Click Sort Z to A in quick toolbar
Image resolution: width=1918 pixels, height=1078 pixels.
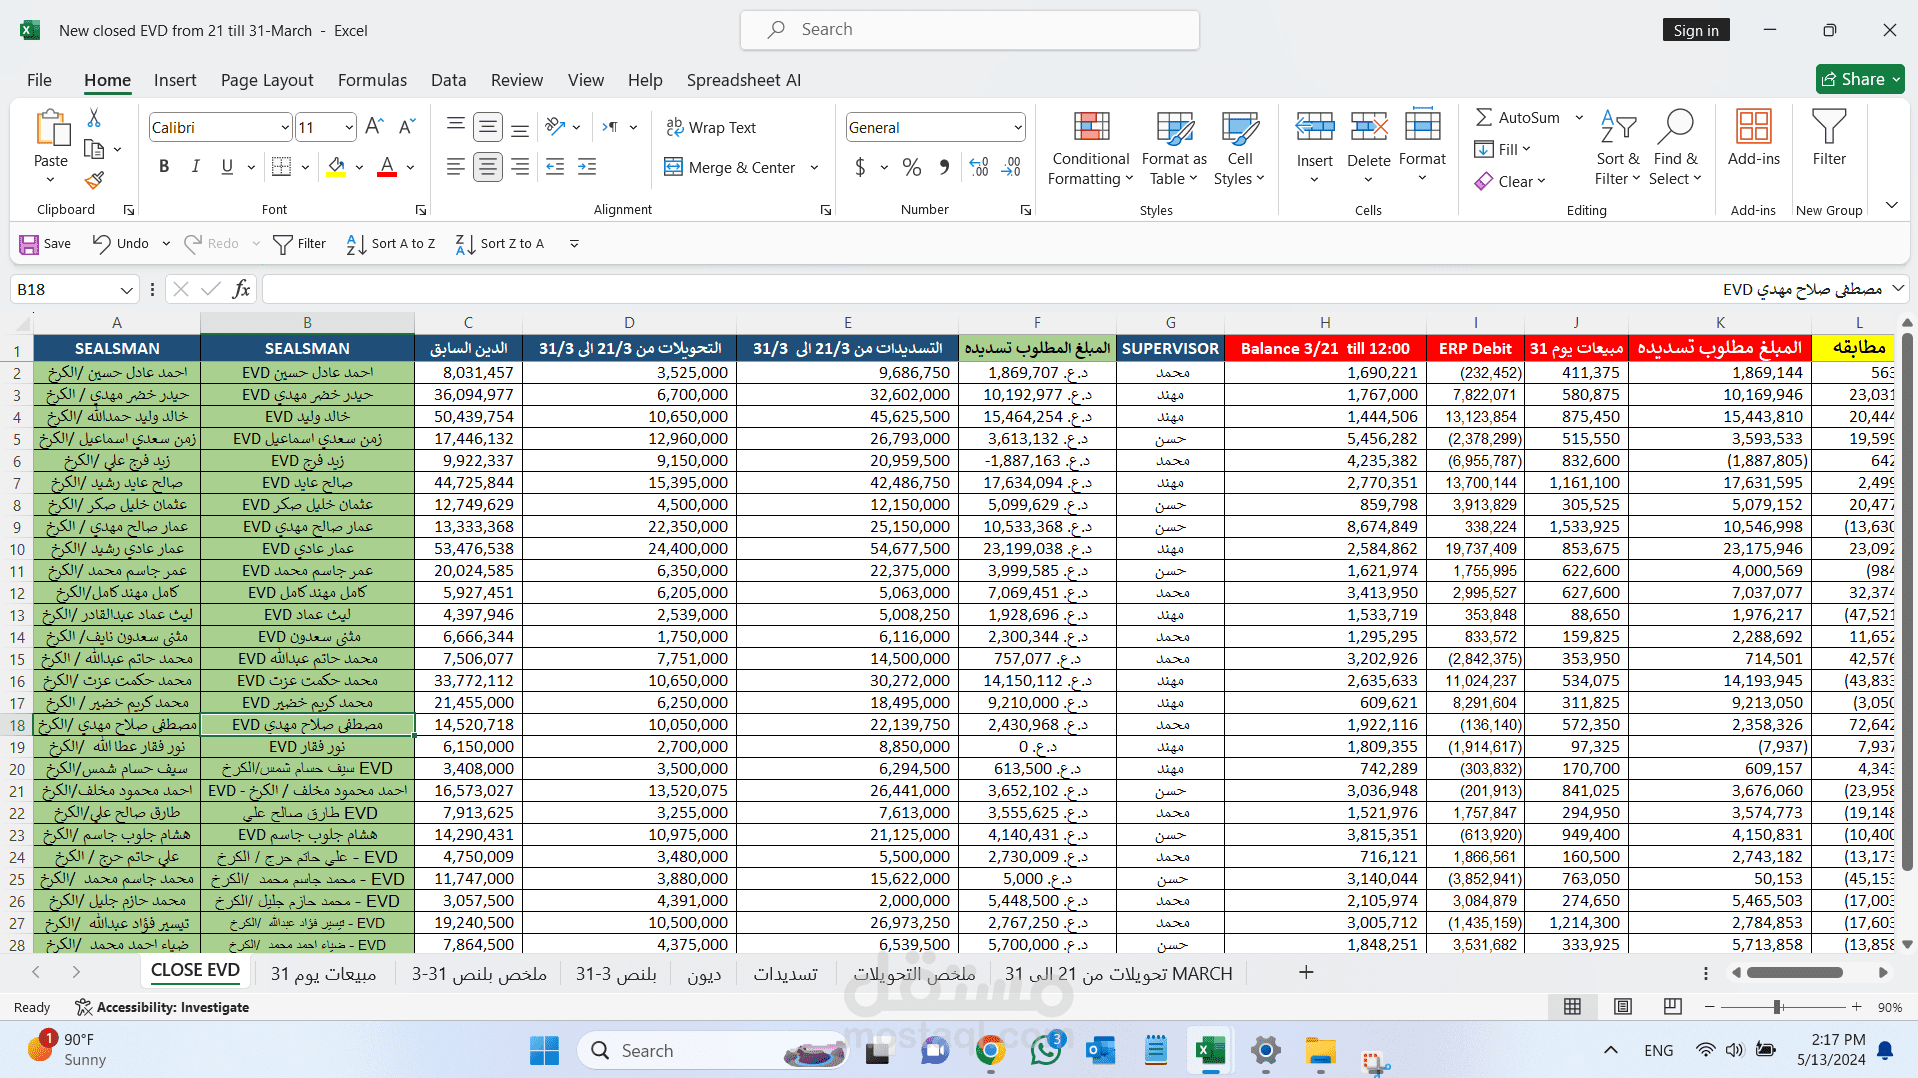point(500,243)
